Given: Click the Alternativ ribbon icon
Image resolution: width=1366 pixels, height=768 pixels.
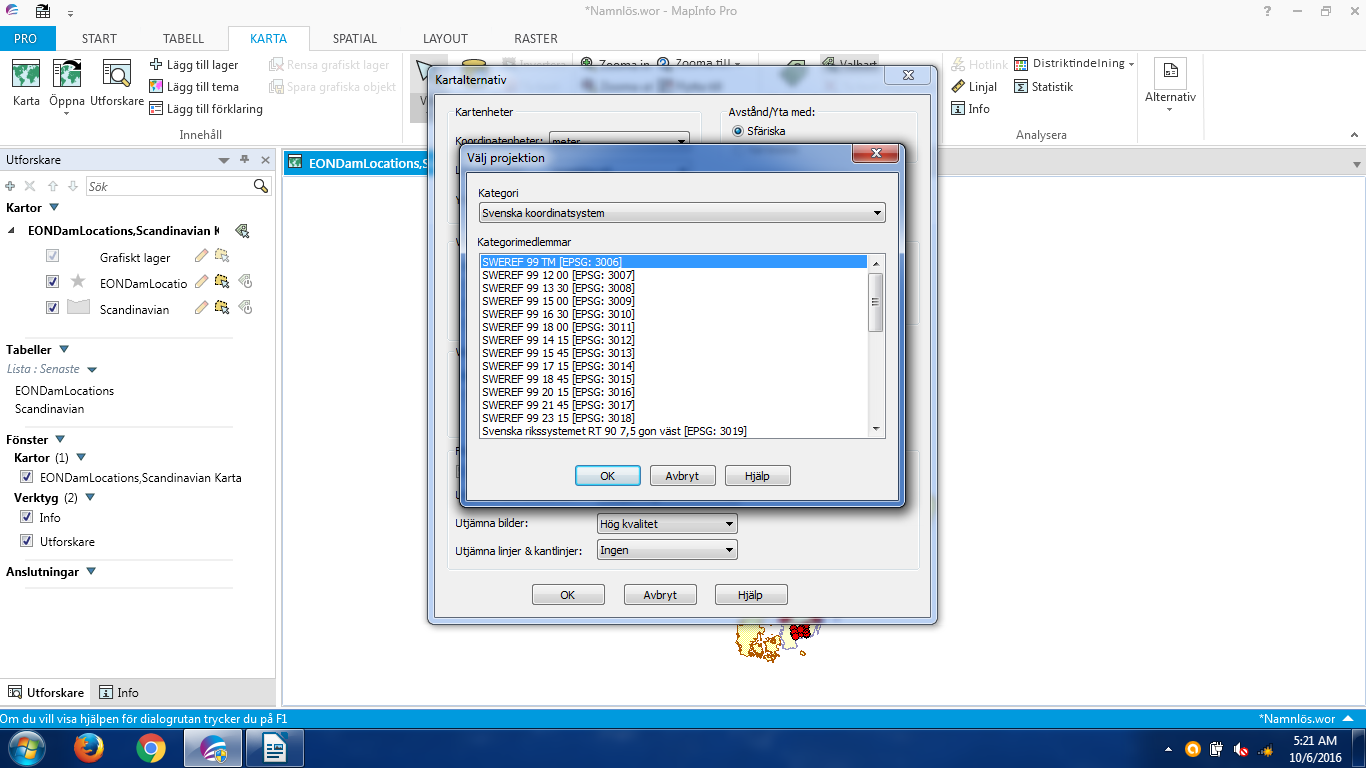Looking at the screenshot, I should pos(1170,84).
